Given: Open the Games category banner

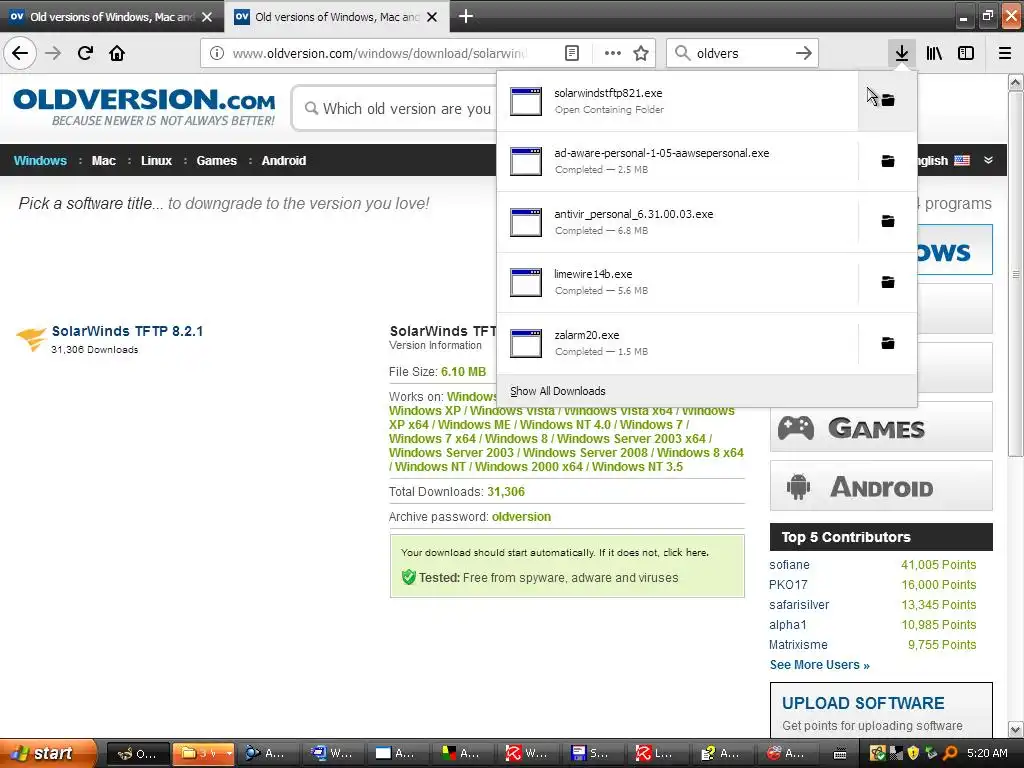Looking at the screenshot, I should pyautogui.click(x=881, y=428).
